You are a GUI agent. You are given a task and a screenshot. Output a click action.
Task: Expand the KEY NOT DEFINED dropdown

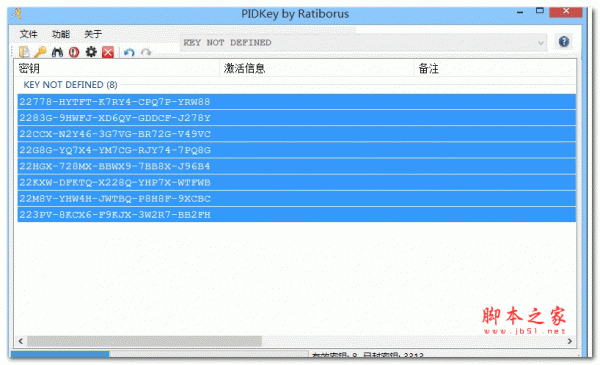point(540,42)
